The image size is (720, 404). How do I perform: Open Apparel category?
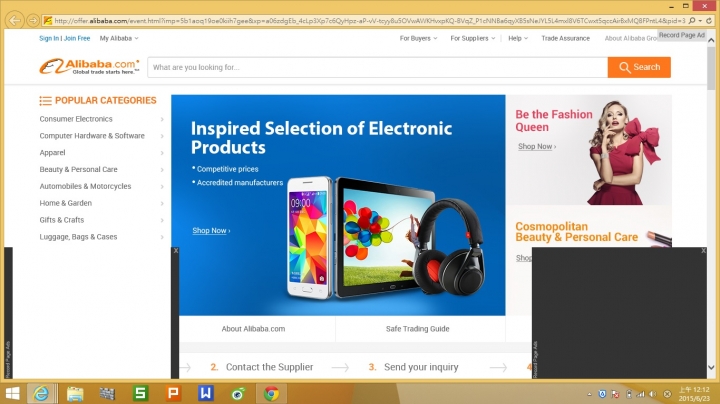pos(52,152)
